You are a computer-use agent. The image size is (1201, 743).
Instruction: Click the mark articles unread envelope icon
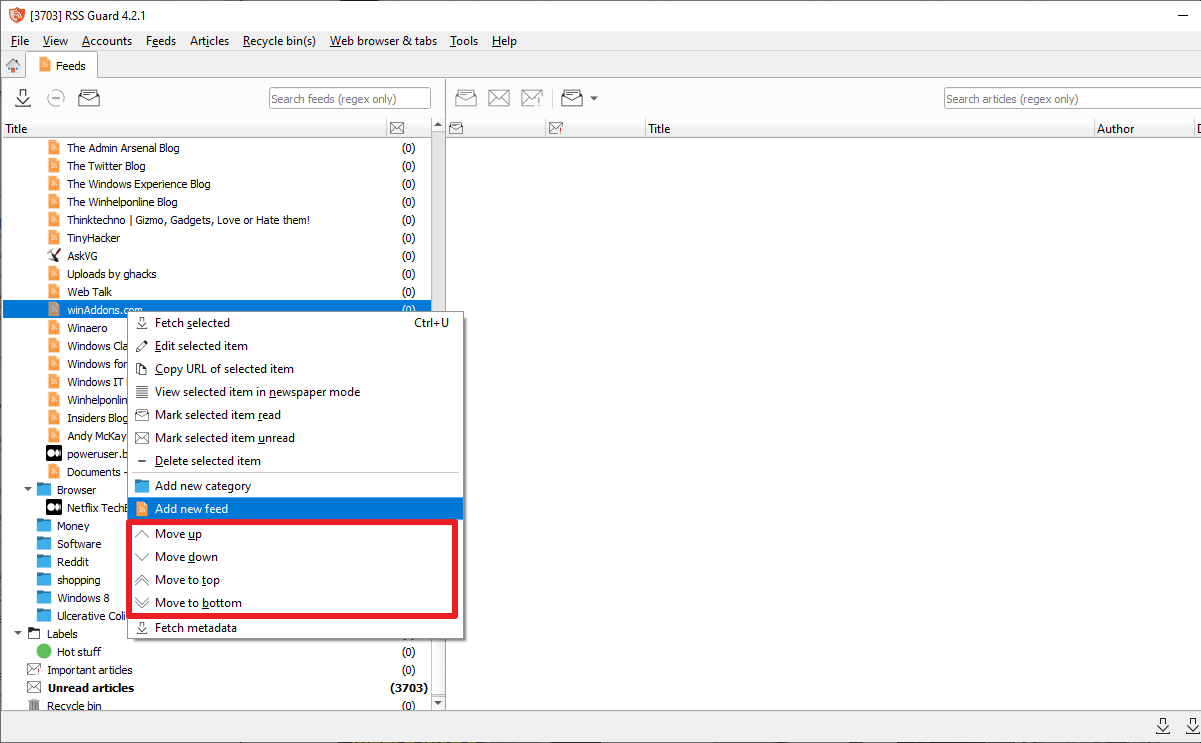499,98
